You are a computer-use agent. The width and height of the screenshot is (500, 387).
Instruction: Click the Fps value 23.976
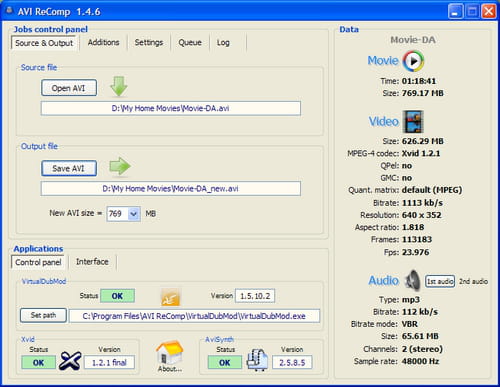pos(415,252)
